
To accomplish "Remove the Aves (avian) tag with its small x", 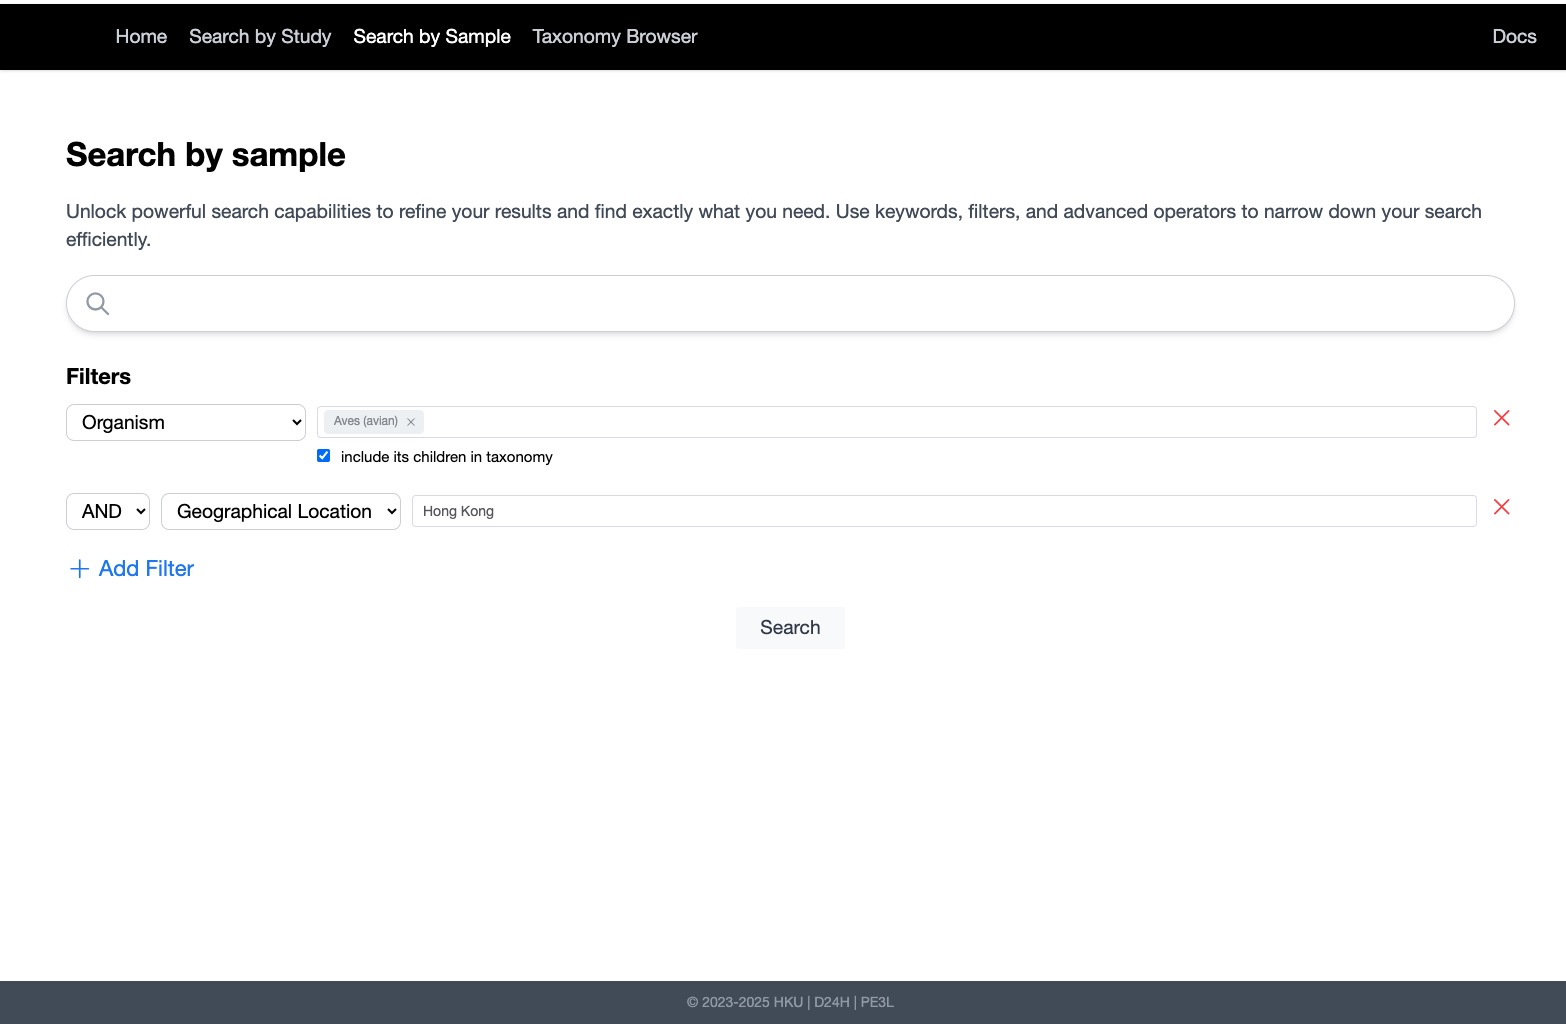I will [411, 422].
